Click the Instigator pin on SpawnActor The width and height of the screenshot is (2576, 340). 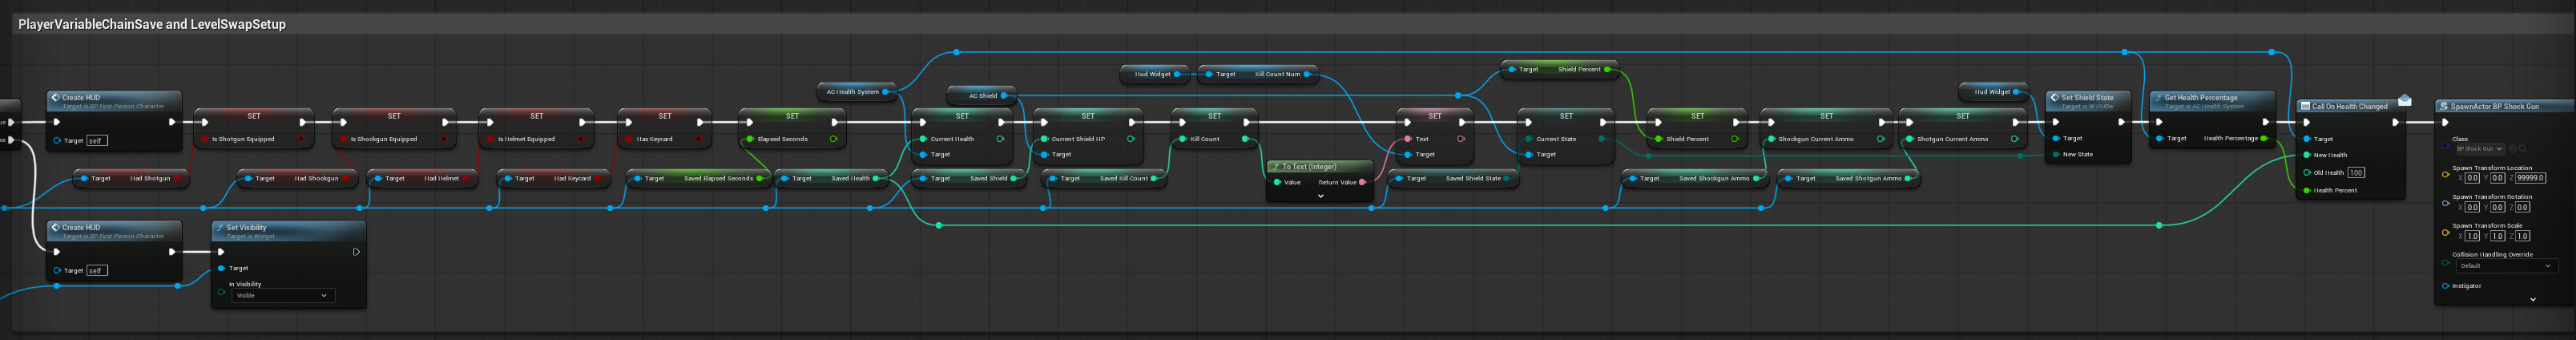click(2446, 286)
